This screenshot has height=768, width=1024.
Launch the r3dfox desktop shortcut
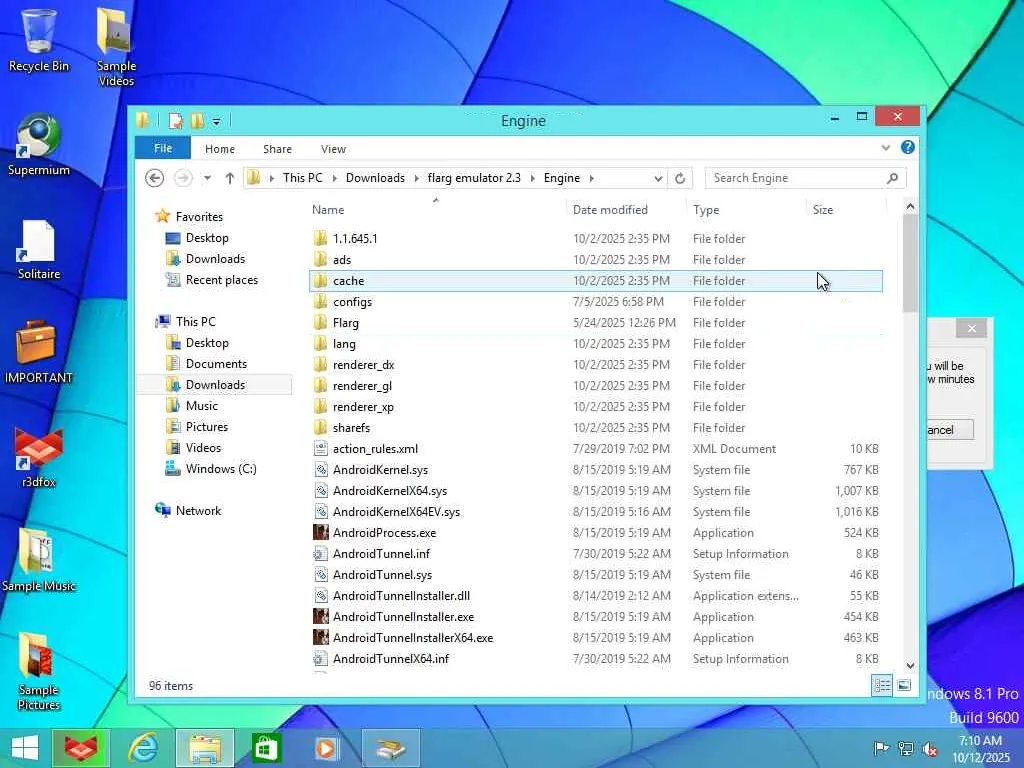(39, 457)
